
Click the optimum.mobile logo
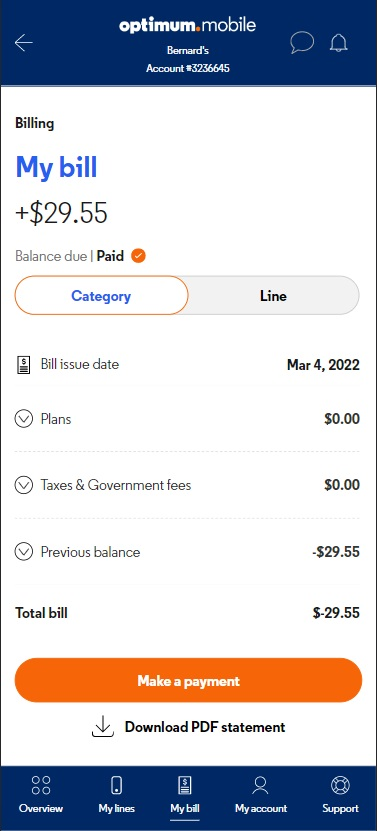(x=188, y=25)
